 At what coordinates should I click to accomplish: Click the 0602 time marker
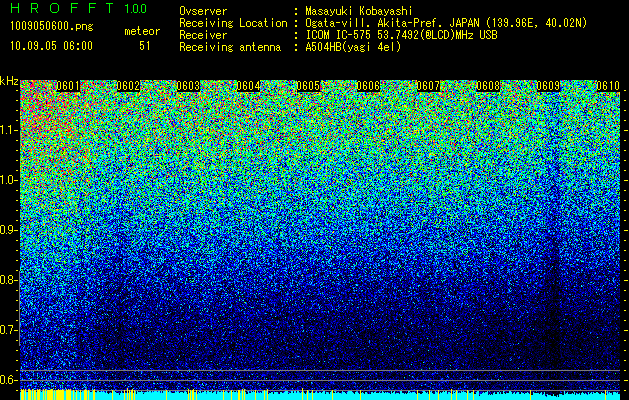point(128,86)
